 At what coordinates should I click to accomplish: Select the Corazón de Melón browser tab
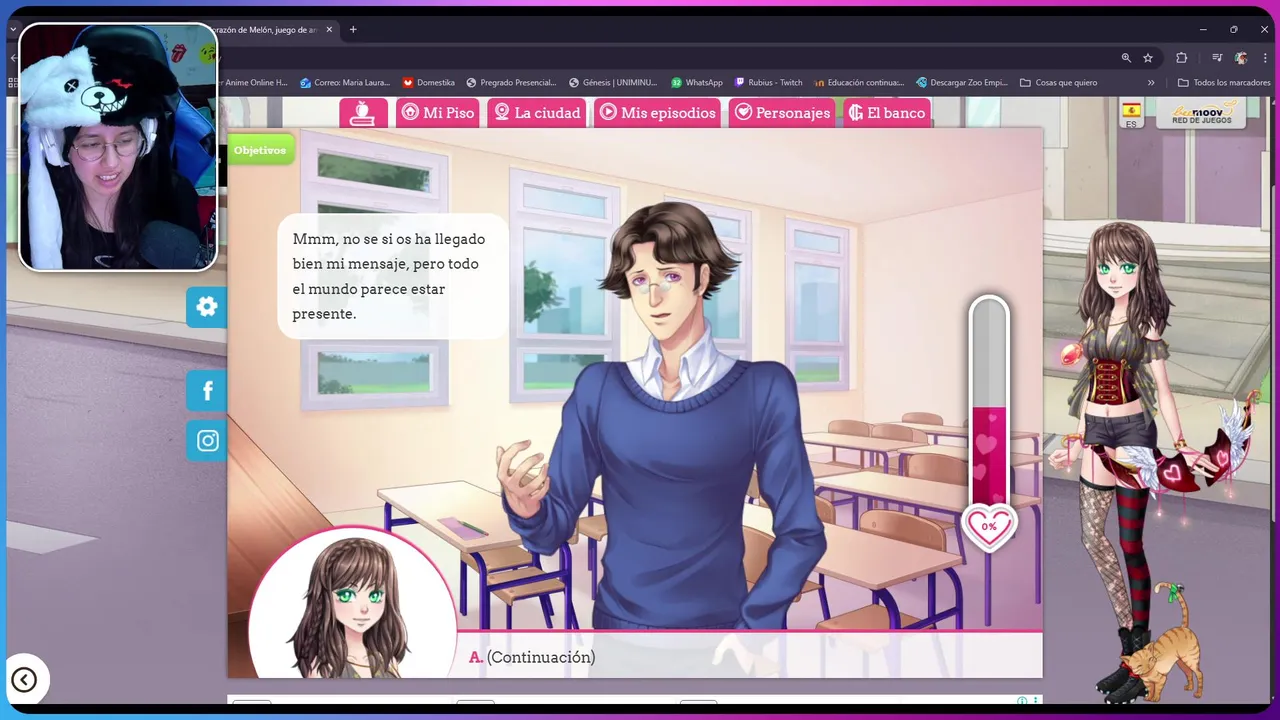point(265,30)
